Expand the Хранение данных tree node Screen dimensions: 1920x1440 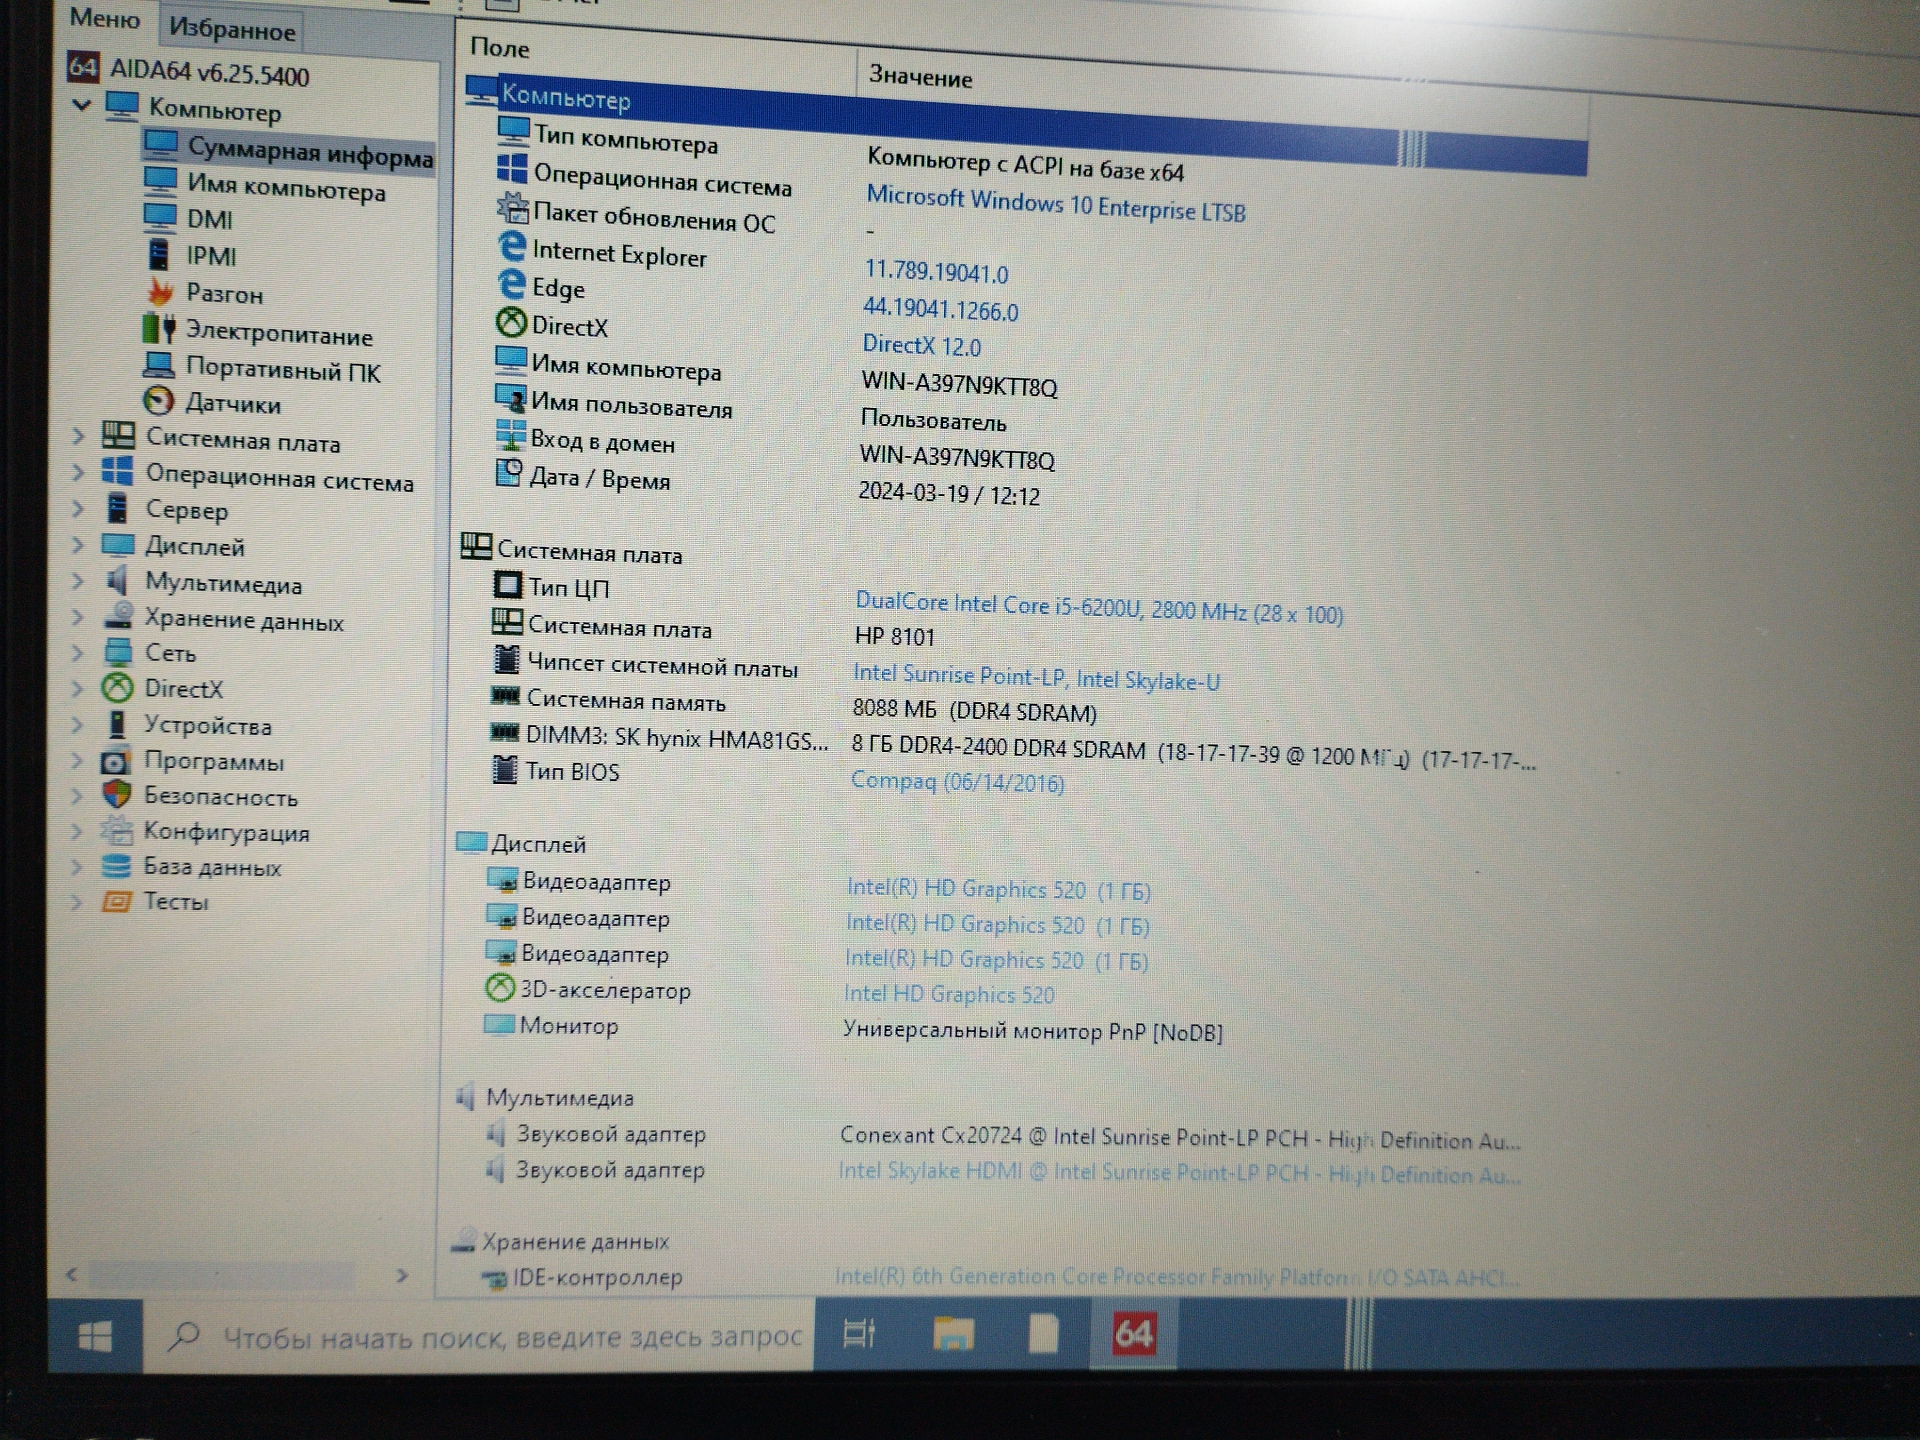click(78, 618)
